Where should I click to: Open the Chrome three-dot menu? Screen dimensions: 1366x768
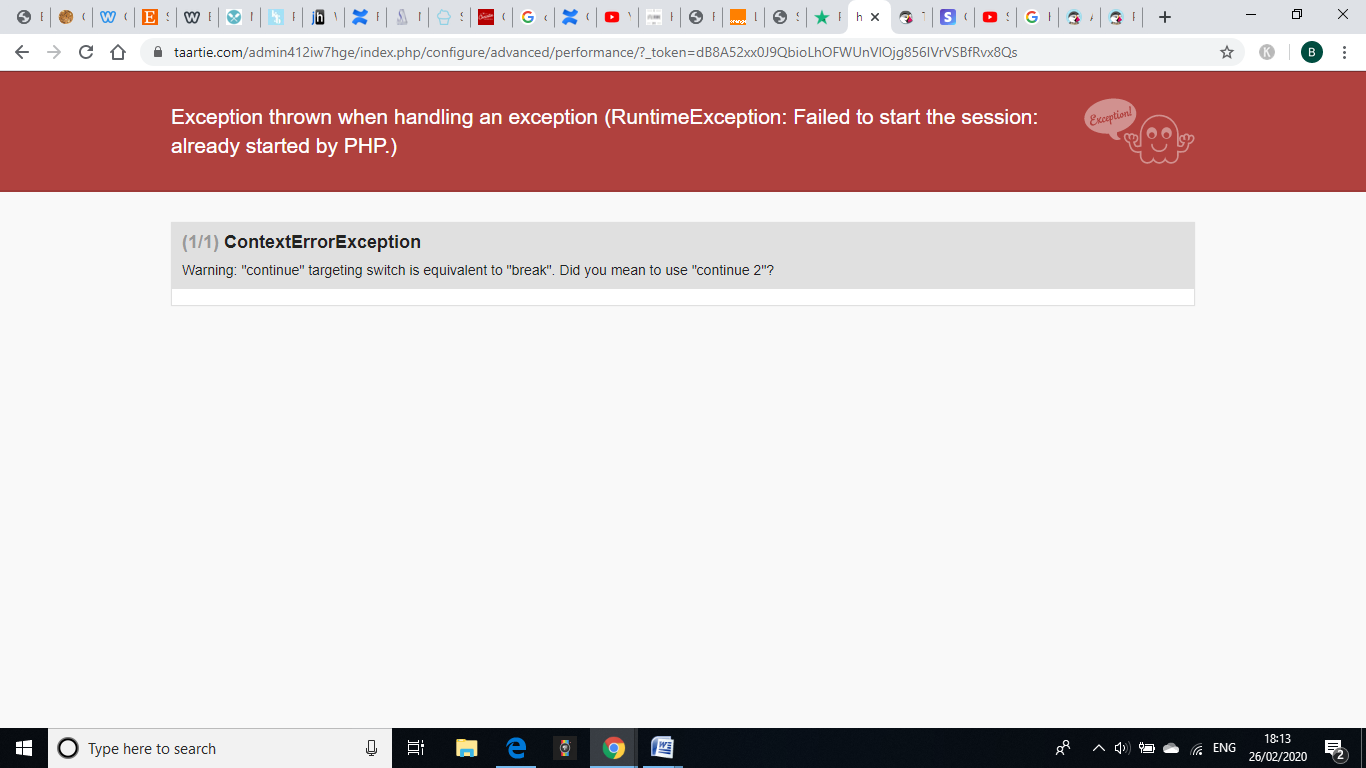click(x=1345, y=52)
